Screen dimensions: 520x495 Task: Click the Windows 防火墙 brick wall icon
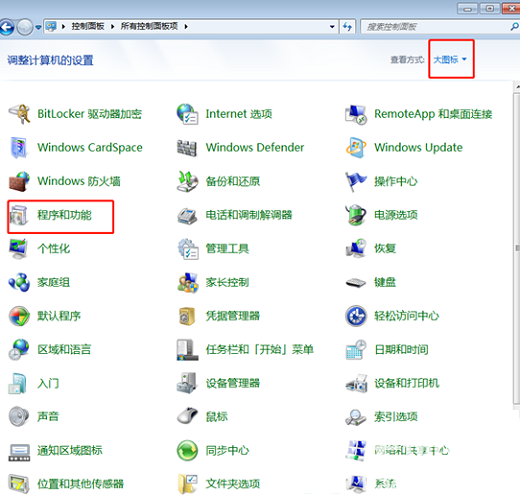tap(19, 181)
